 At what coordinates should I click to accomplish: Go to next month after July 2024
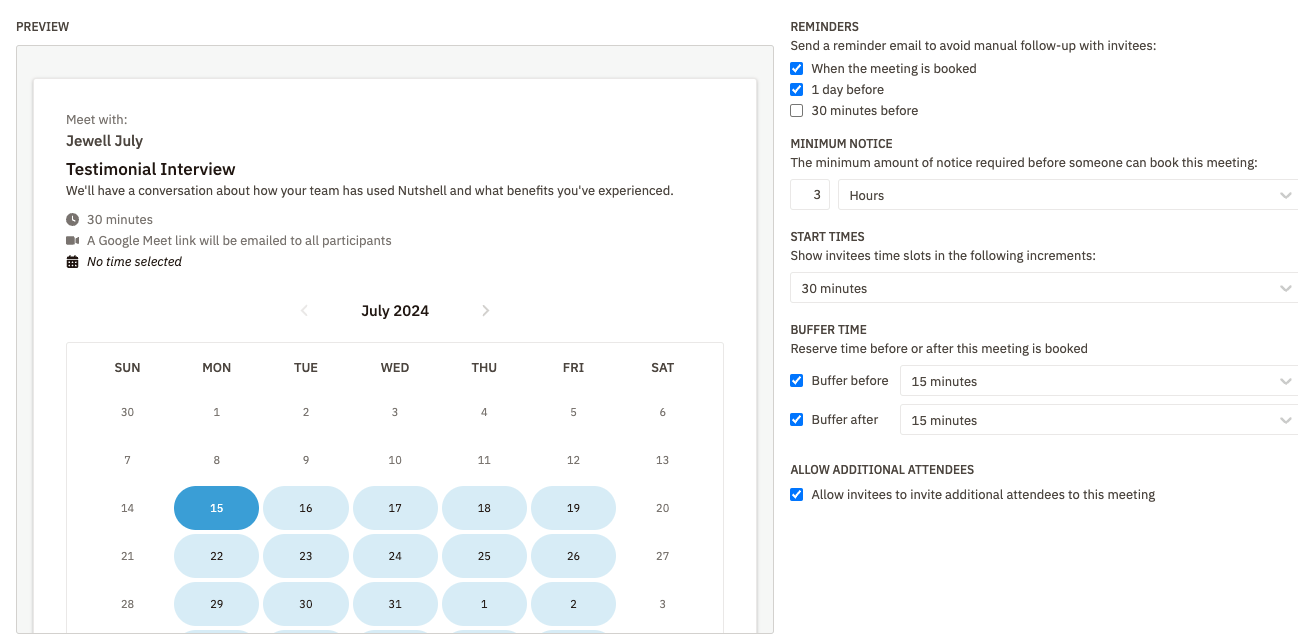[x=486, y=311]
